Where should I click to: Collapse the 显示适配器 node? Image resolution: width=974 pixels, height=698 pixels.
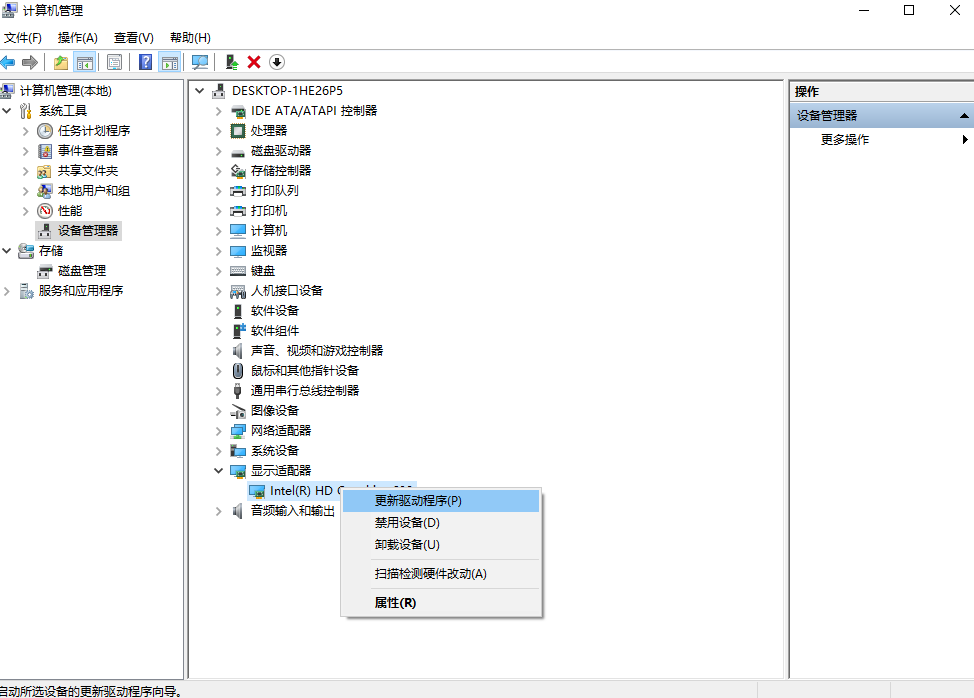(x=219, y=470)
